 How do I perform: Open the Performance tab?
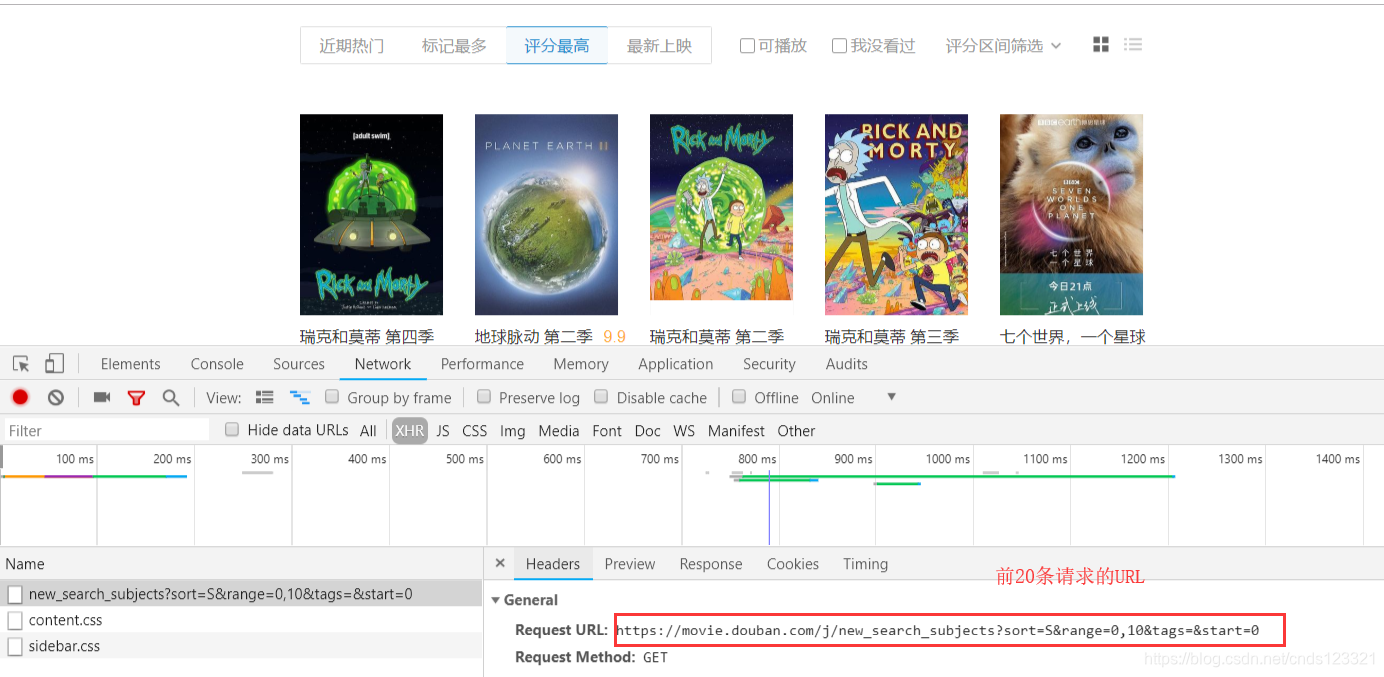coord(482,364)
